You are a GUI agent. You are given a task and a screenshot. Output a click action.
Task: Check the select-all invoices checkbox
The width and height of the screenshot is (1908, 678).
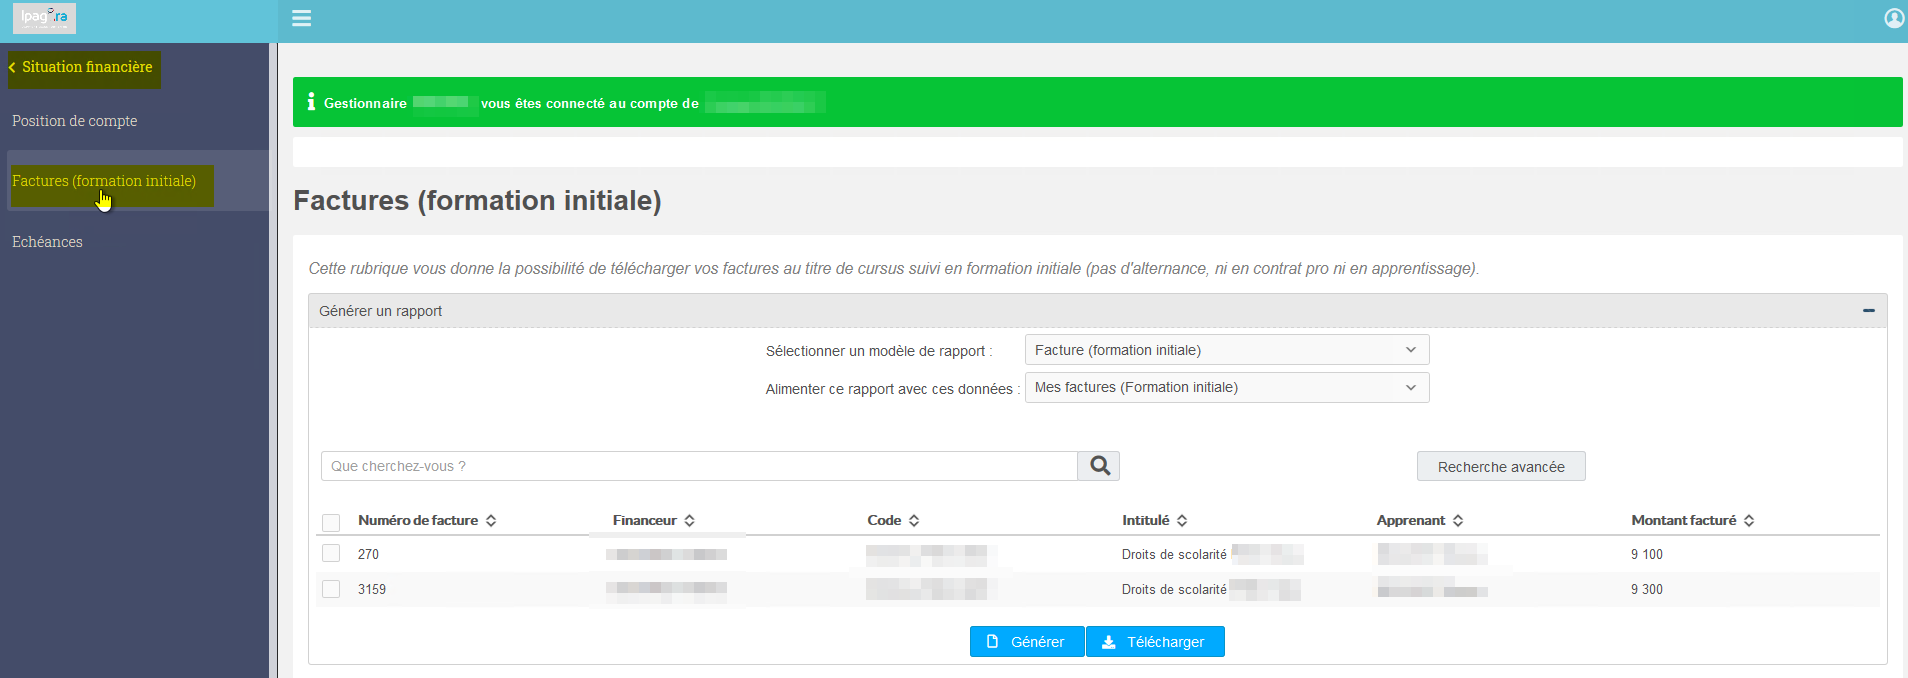(x=331, y=522)
